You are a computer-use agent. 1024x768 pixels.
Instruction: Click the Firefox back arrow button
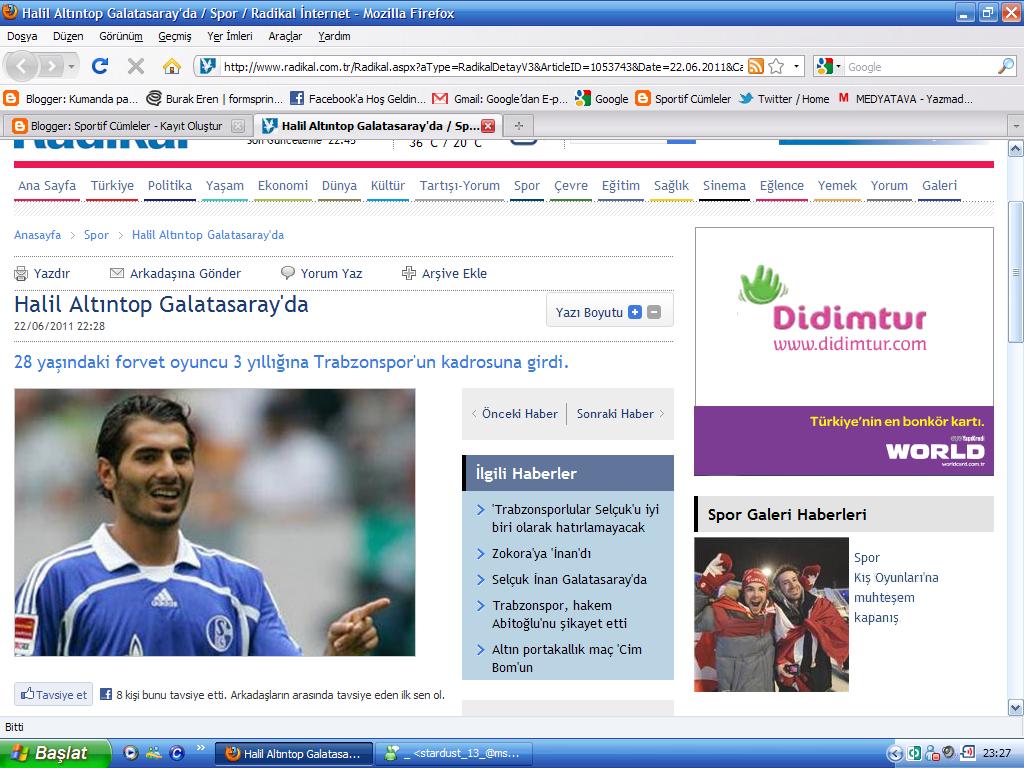[22, 66]
